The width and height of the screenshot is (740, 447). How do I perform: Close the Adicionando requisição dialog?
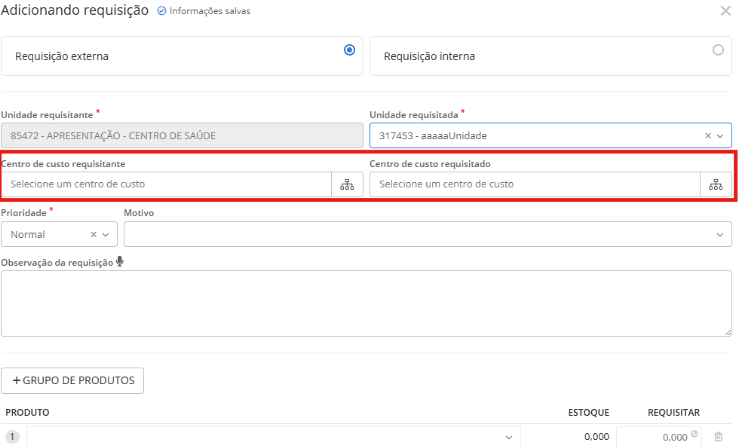point(725,11)
